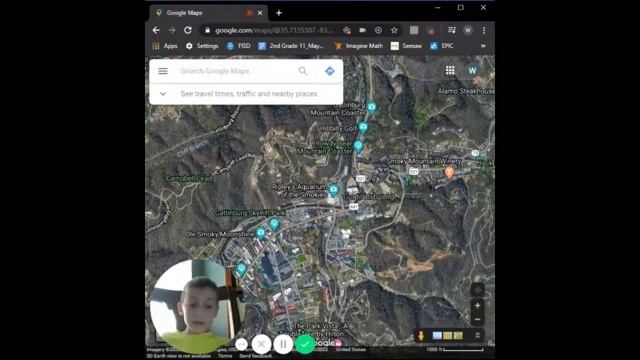Show your location on map
The height and width of the screenshot is (360, 640).
click(477, 290)
